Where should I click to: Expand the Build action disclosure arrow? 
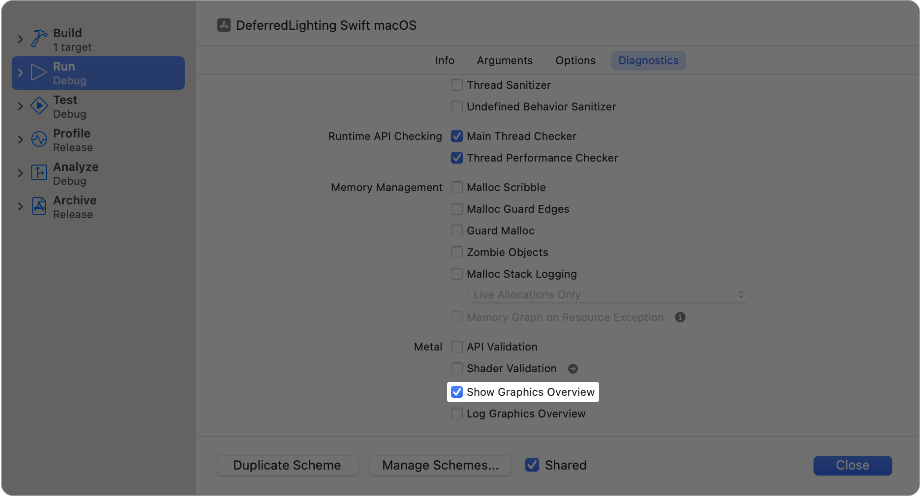click(19, 39)
